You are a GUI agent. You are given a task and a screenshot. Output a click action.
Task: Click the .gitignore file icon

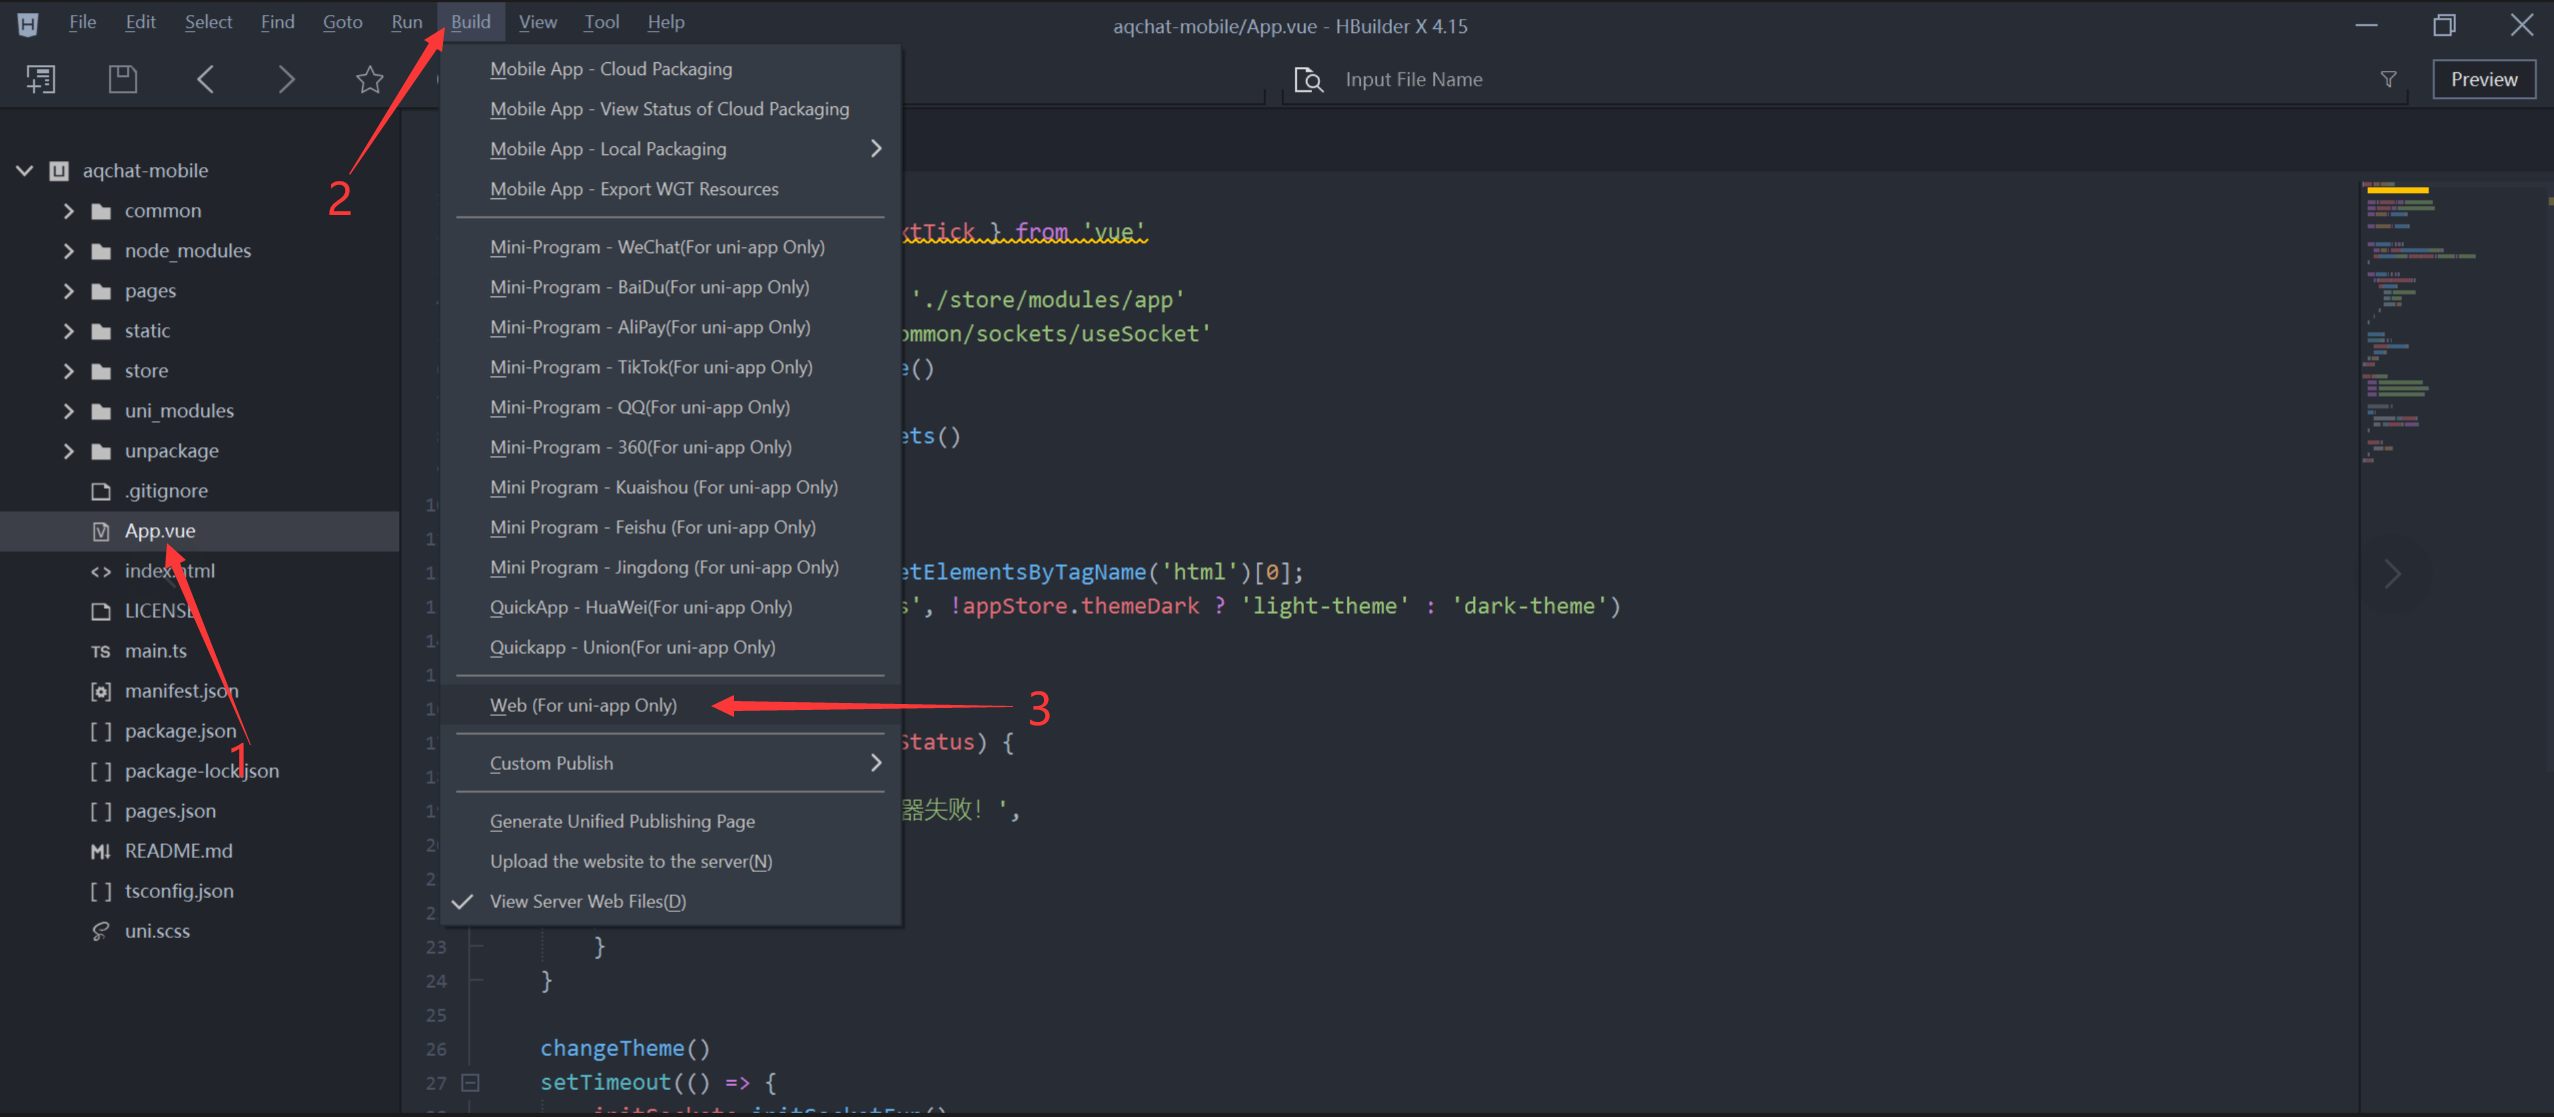tap(100, 491)
